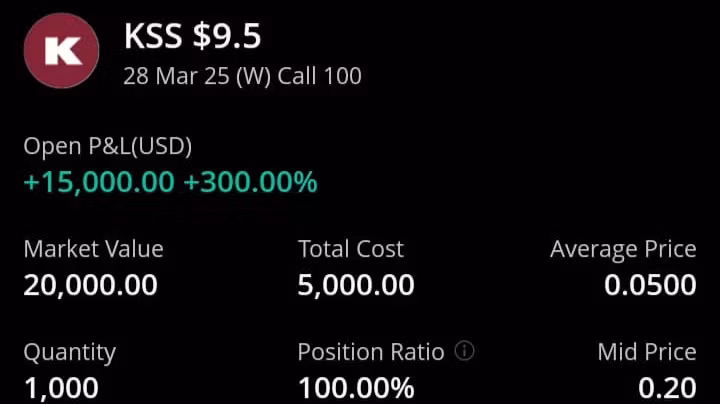Viewport: 720px width, 404px height.
Task: Open the Position Ratio info icon
Action: (x=464, y=351)
